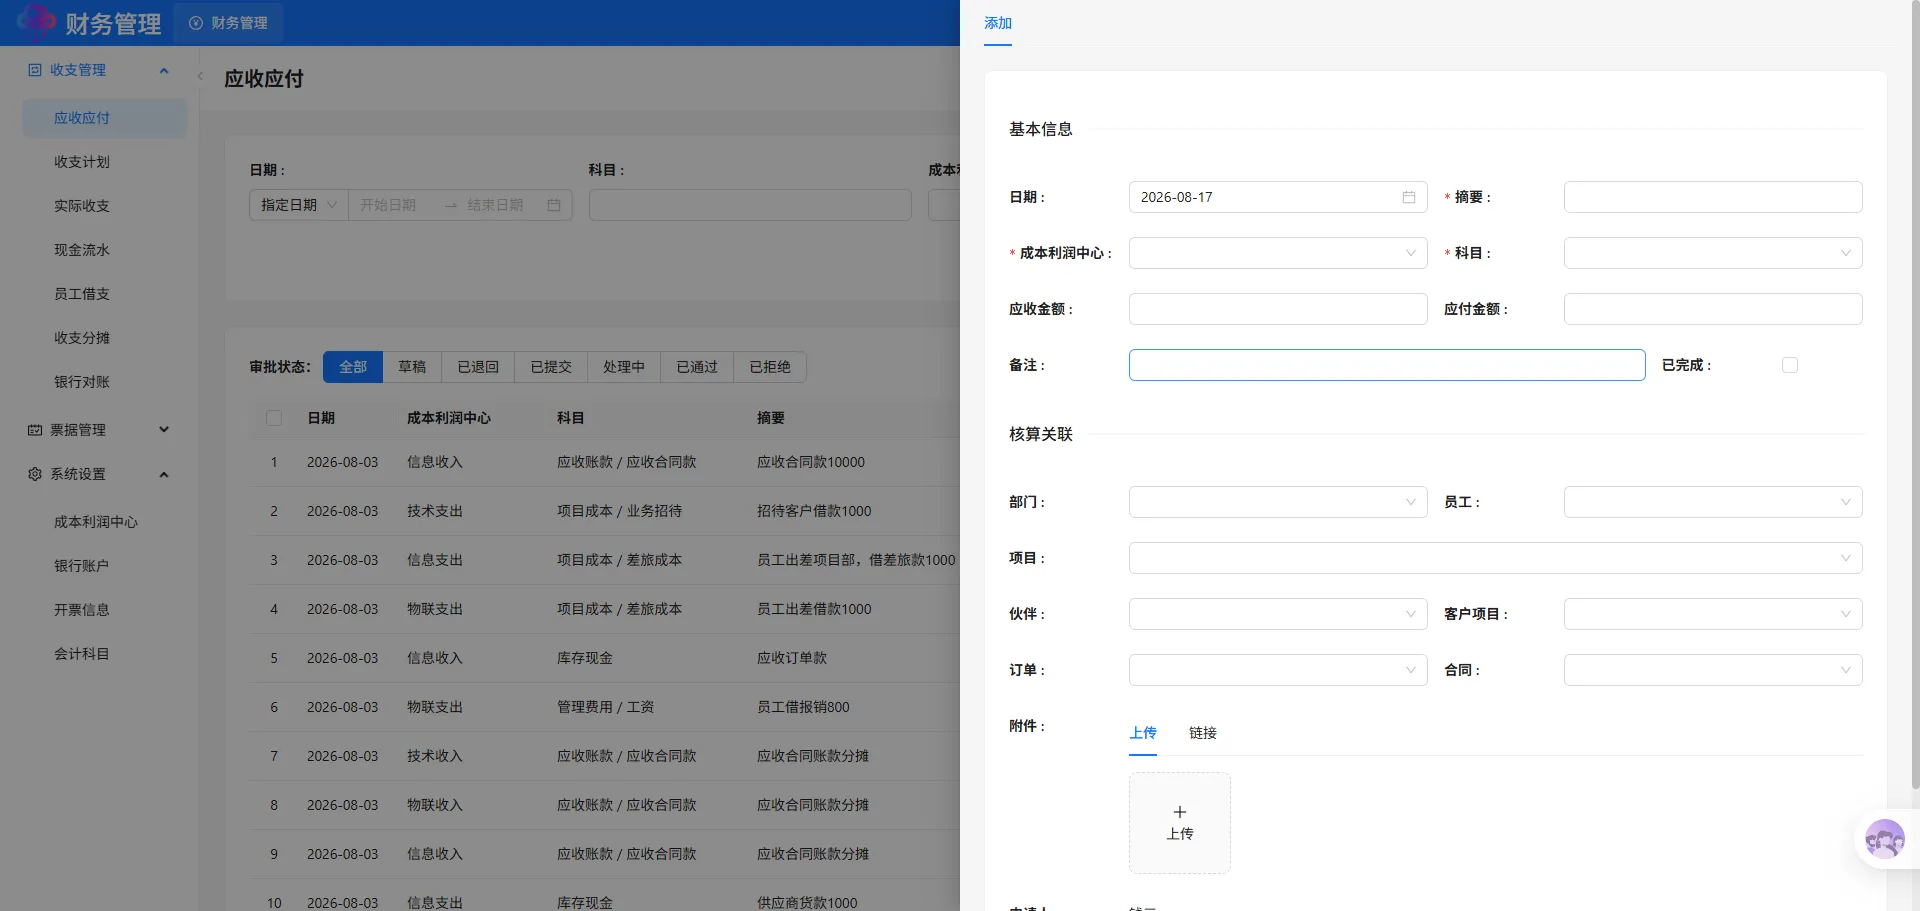
Task: Filter by 已退回 approval status
Action: pyautogui.click(x=478, y=367)
